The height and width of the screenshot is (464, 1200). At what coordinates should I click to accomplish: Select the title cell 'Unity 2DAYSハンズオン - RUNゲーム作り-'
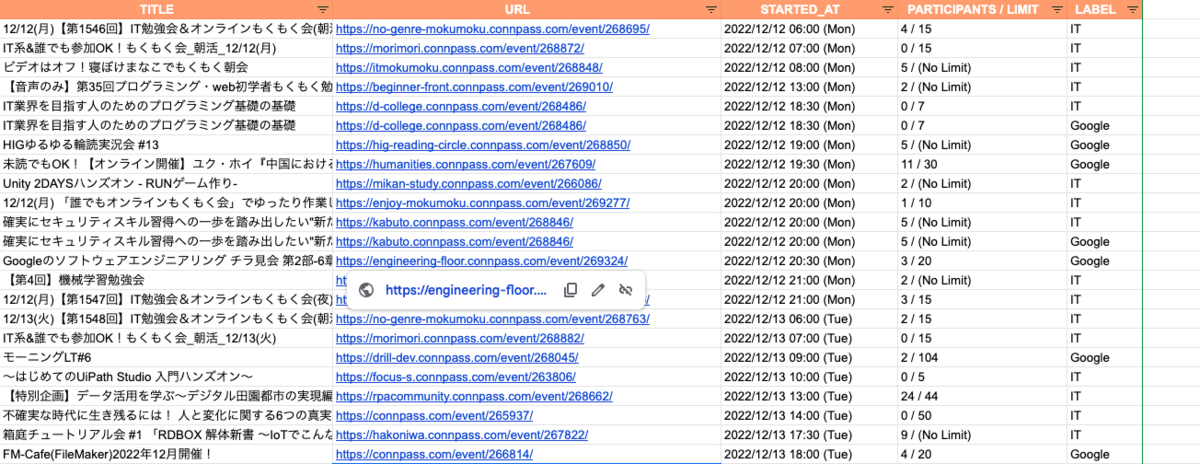(x=166, y=183)
